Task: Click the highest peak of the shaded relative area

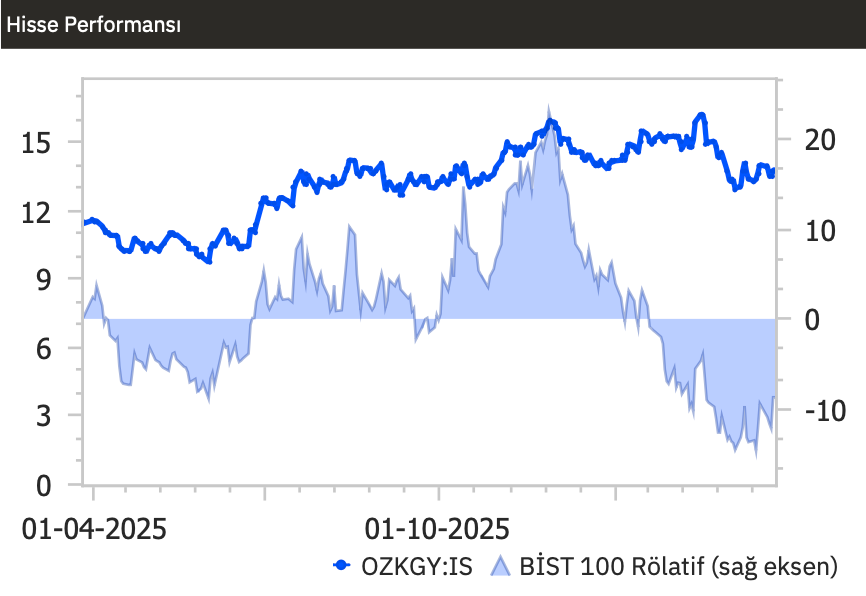Action: point(548,109)
